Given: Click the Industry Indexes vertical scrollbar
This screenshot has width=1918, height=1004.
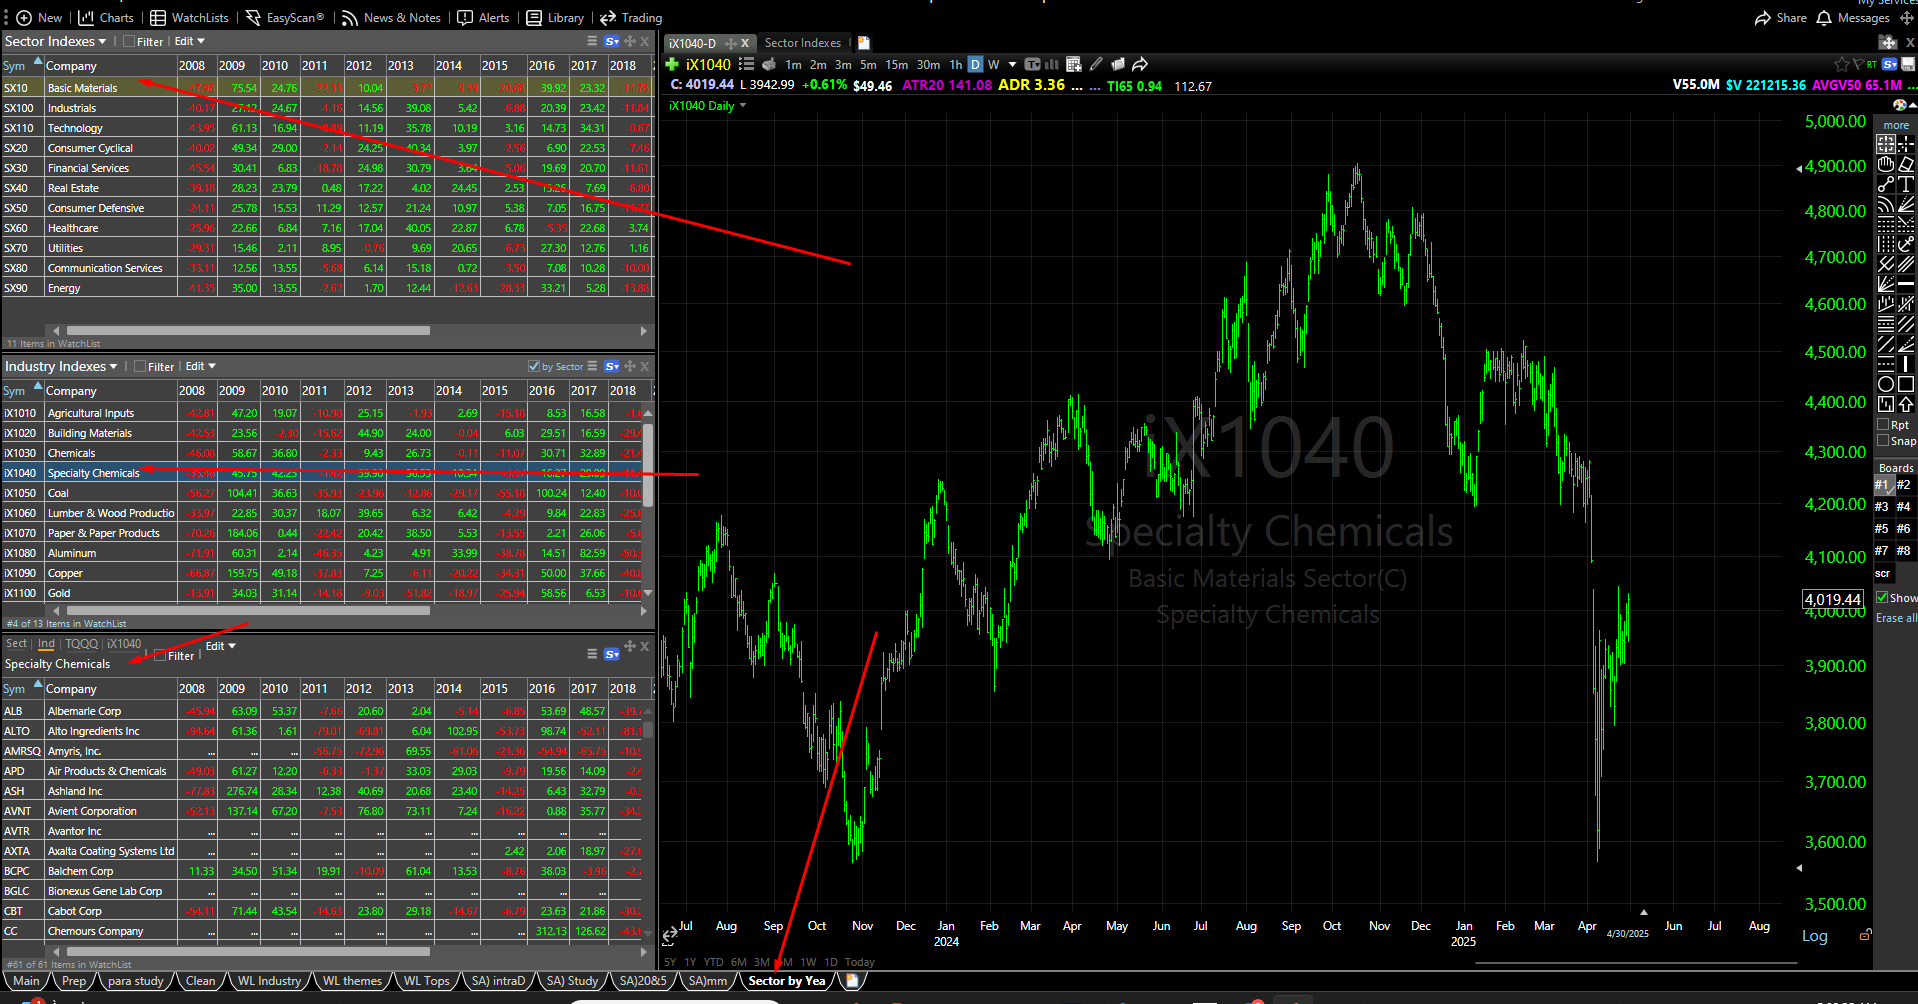Looking at the screenshot, I should (648, 465).
